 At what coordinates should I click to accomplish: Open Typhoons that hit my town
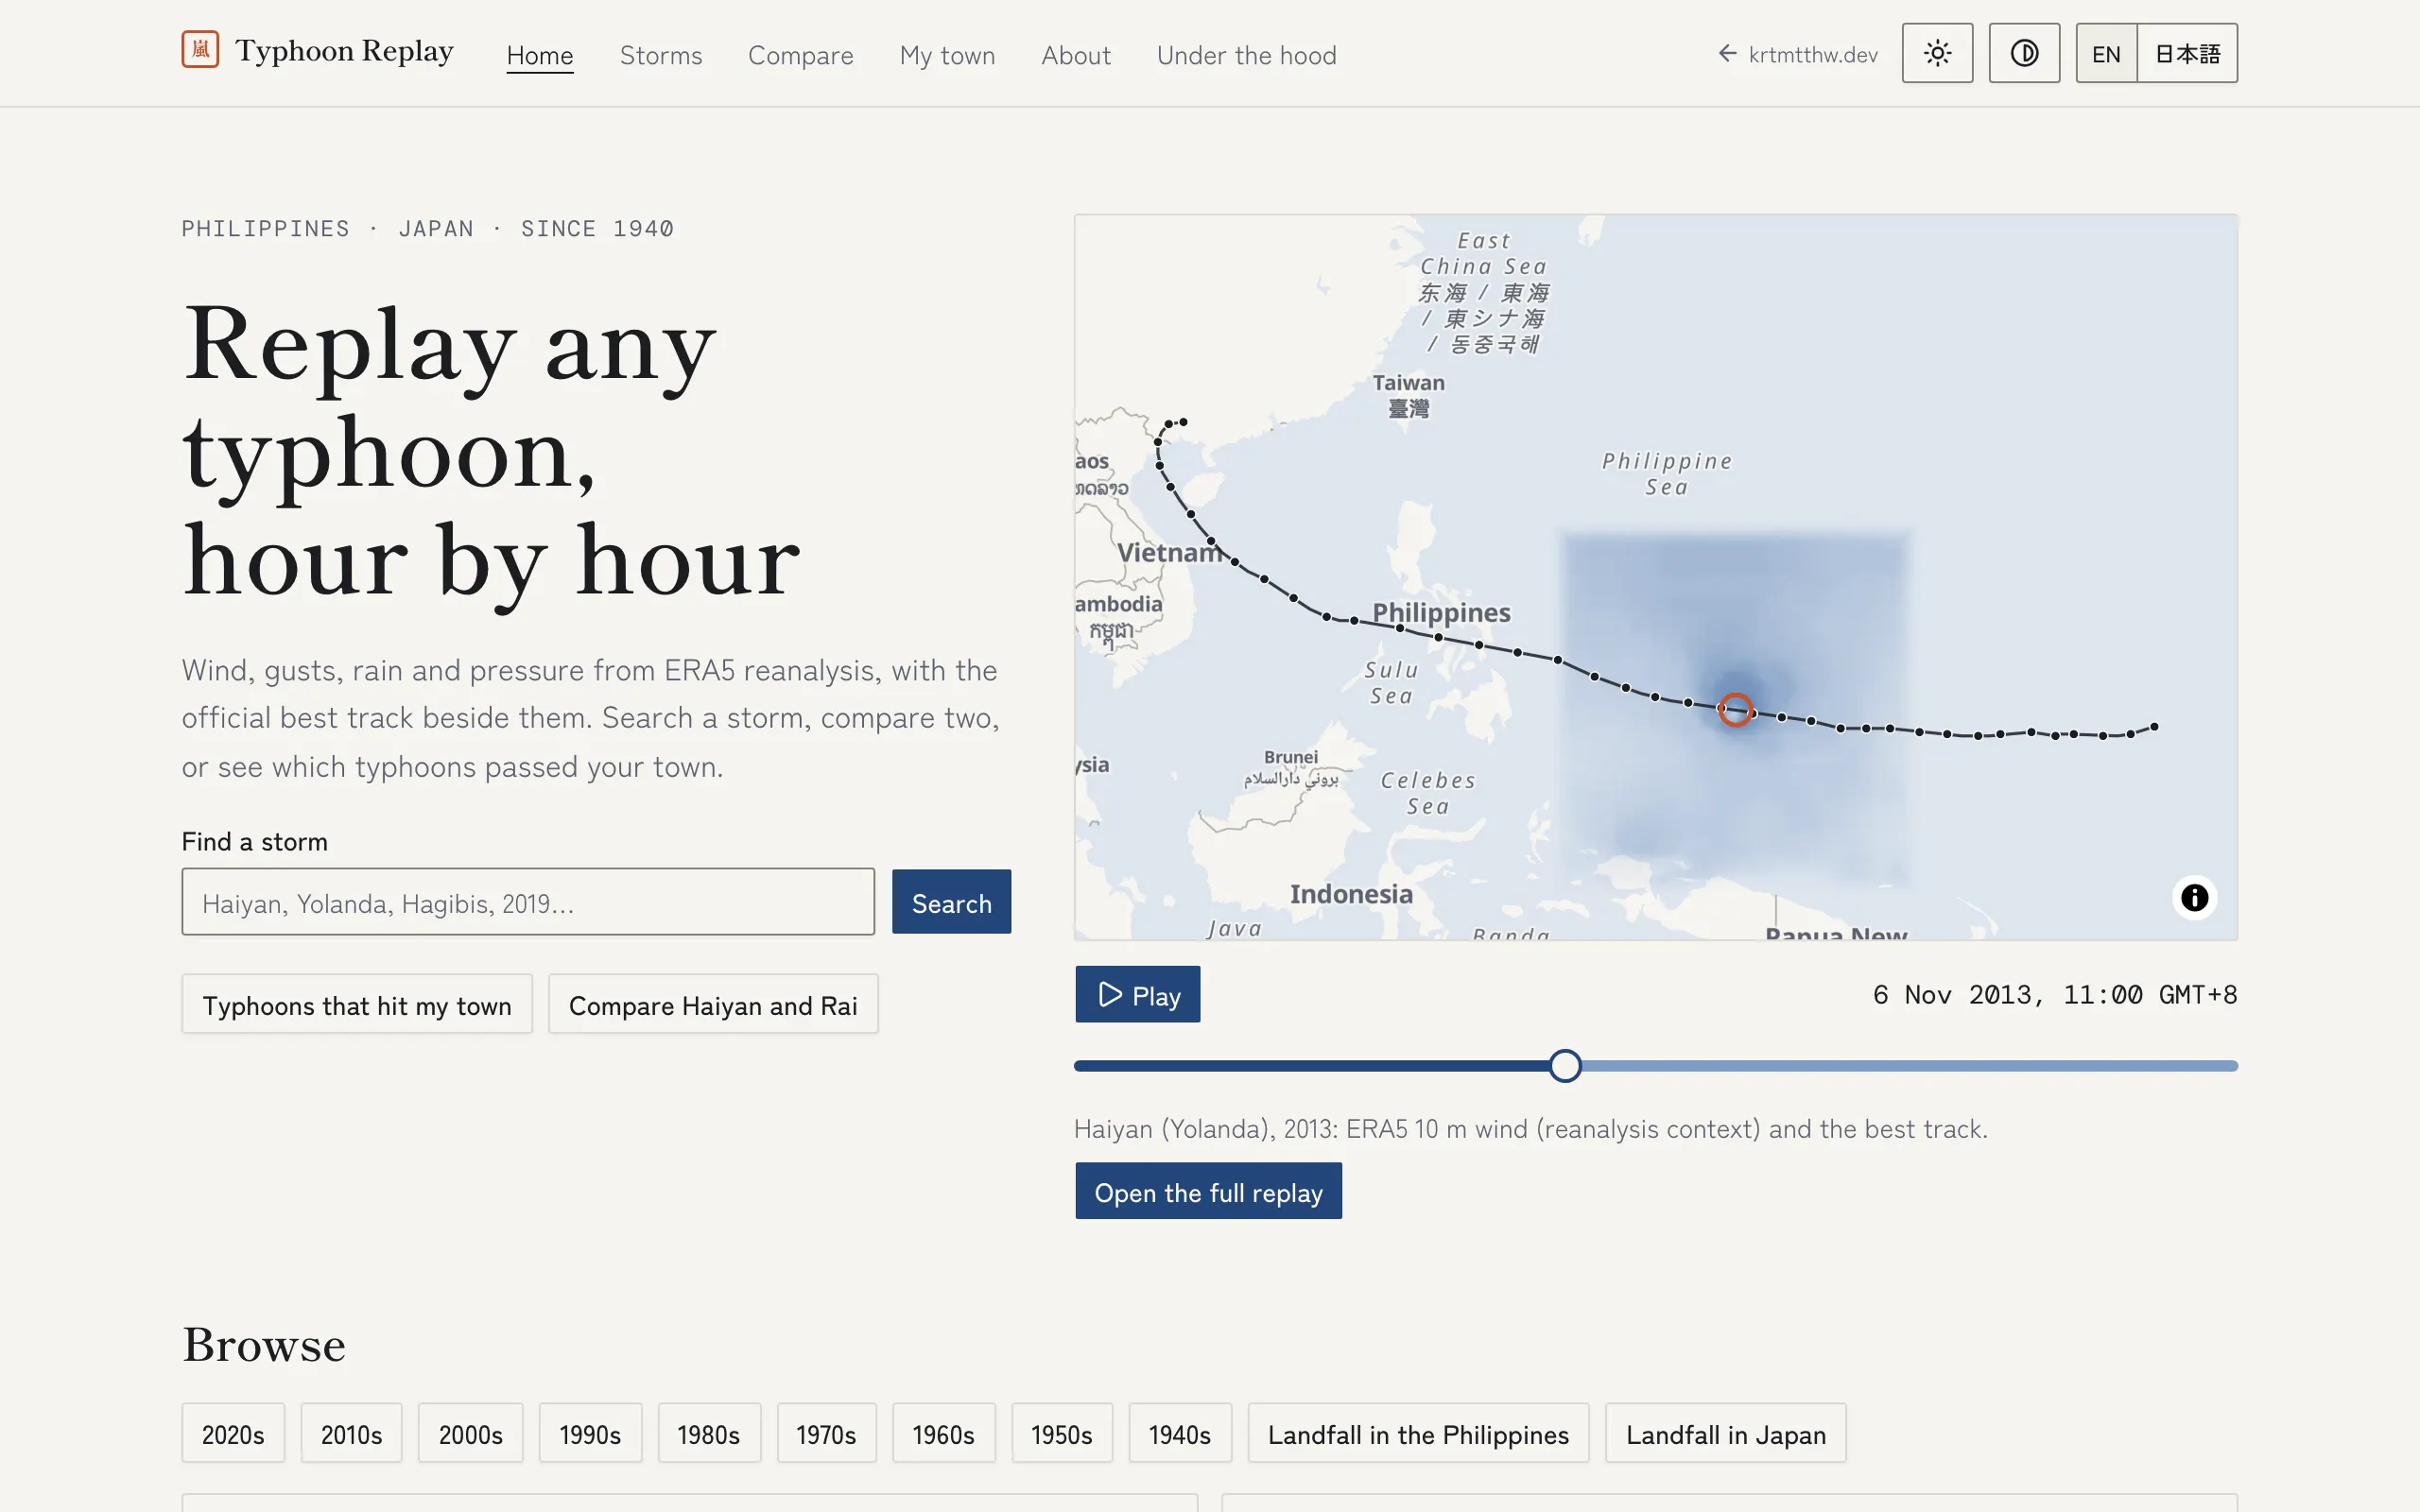[357, 1004]
